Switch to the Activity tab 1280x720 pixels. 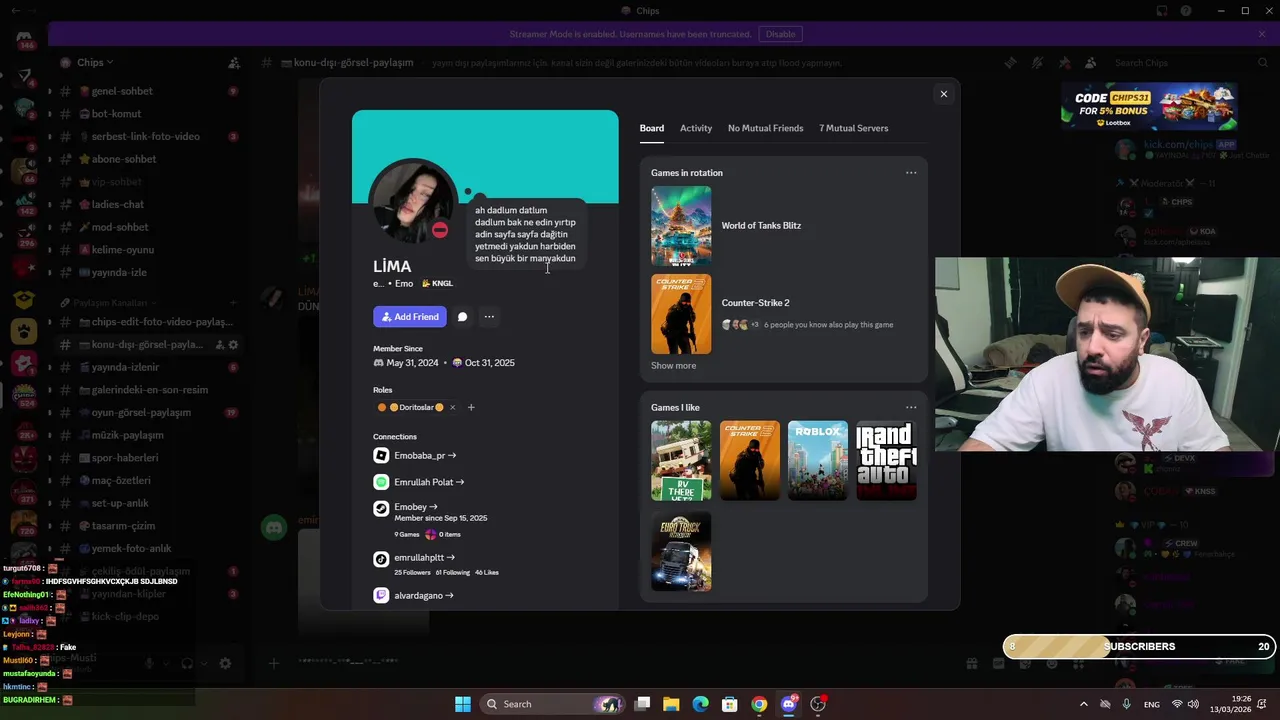click(696, 128)
